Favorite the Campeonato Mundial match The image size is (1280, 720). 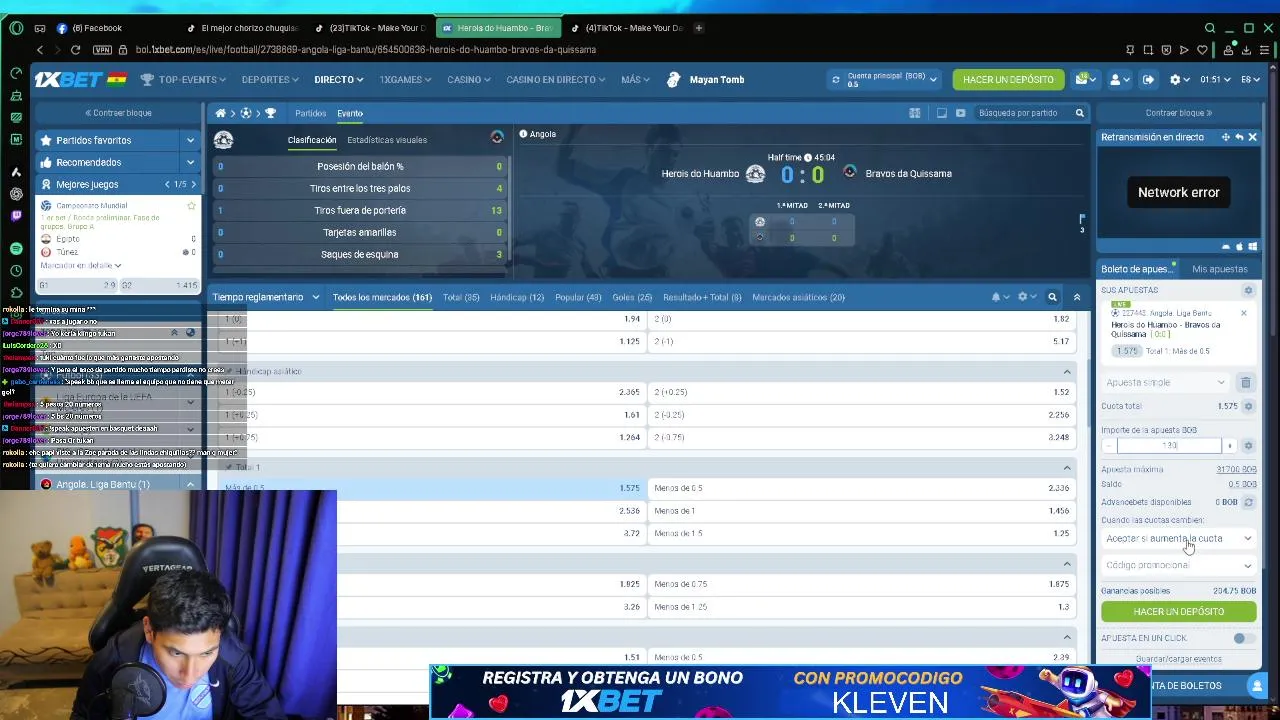[x=191, y=205]
